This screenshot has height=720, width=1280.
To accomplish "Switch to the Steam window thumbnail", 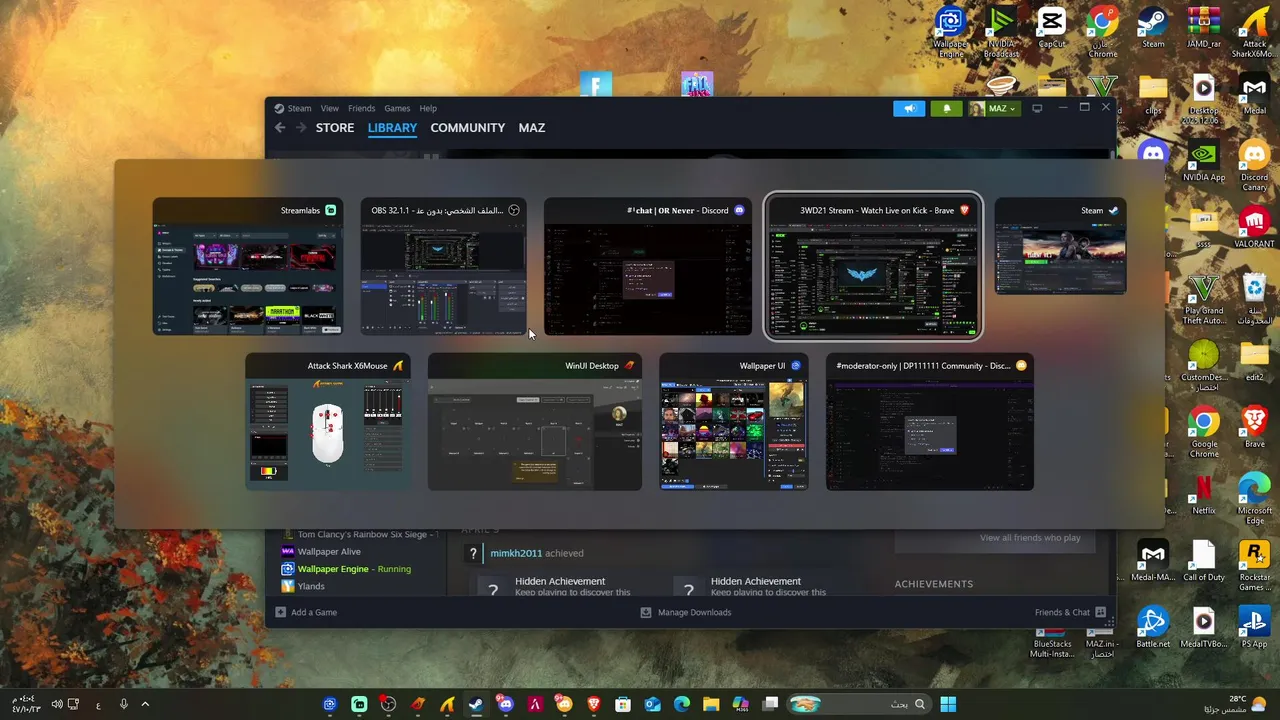I will (1060, 247).
